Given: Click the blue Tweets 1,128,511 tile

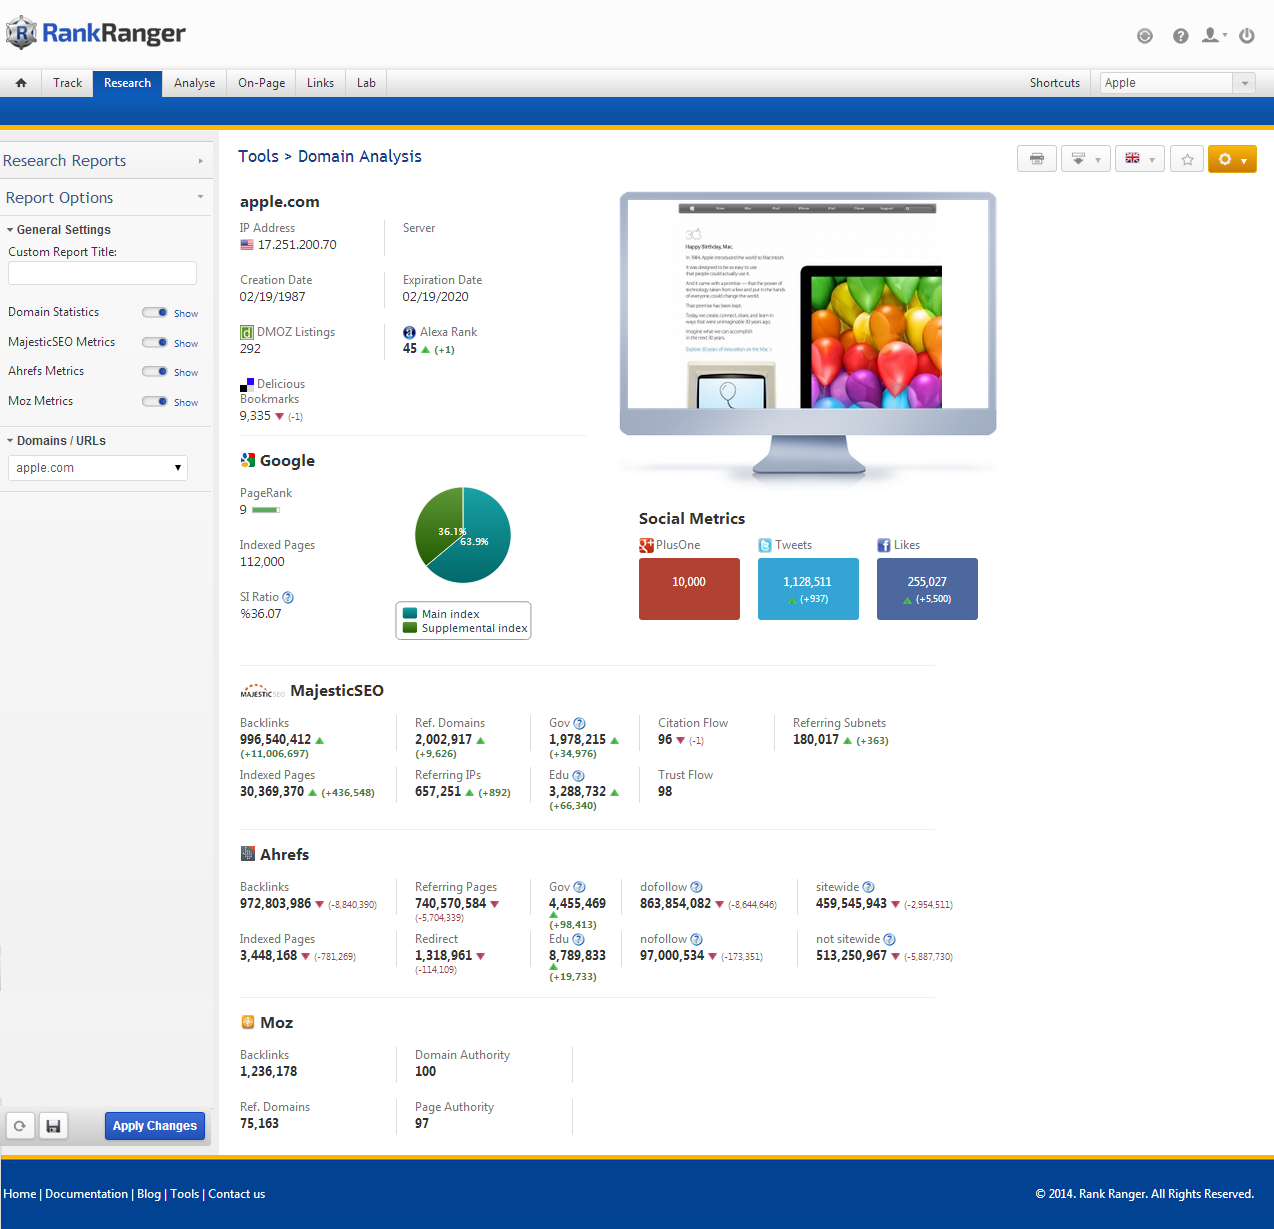Looking at the screenshot, I should (x=808, y=589).
